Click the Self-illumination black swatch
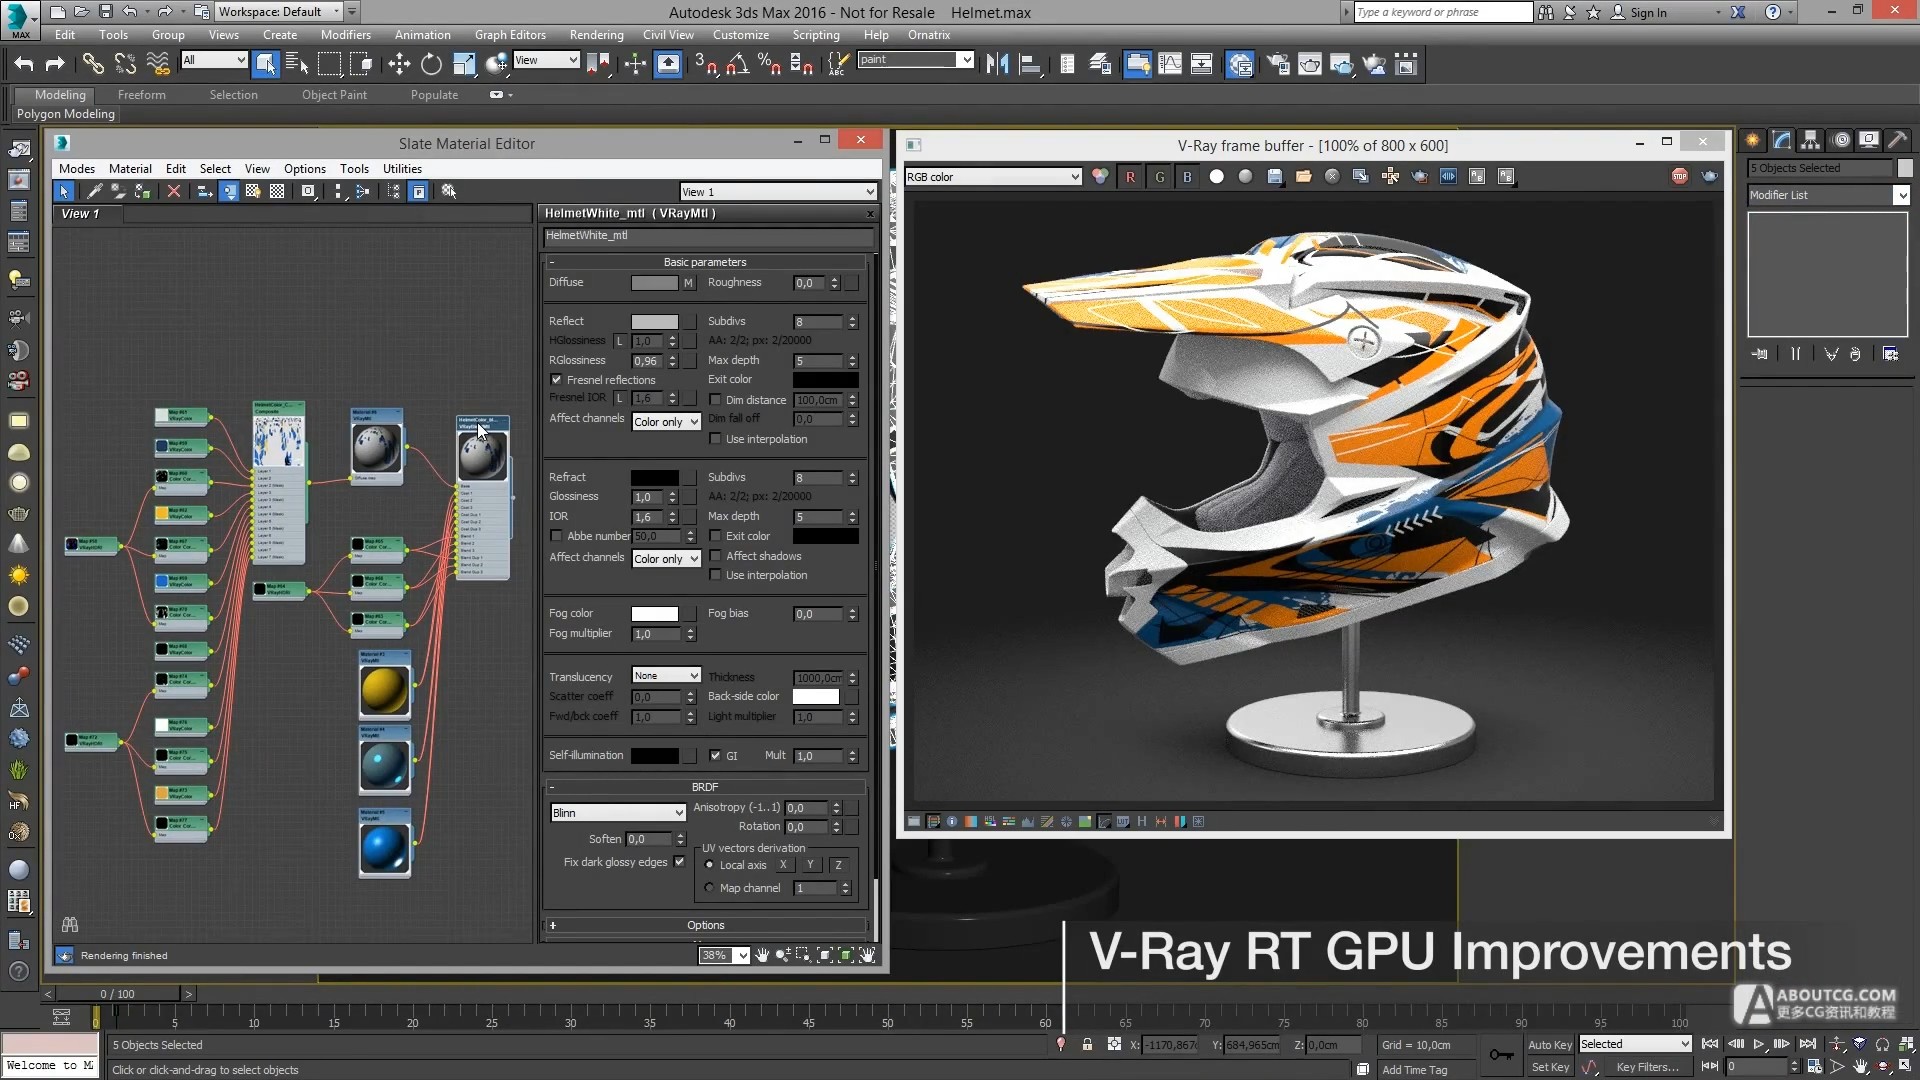1920x1080 pixels. [654, 756]
